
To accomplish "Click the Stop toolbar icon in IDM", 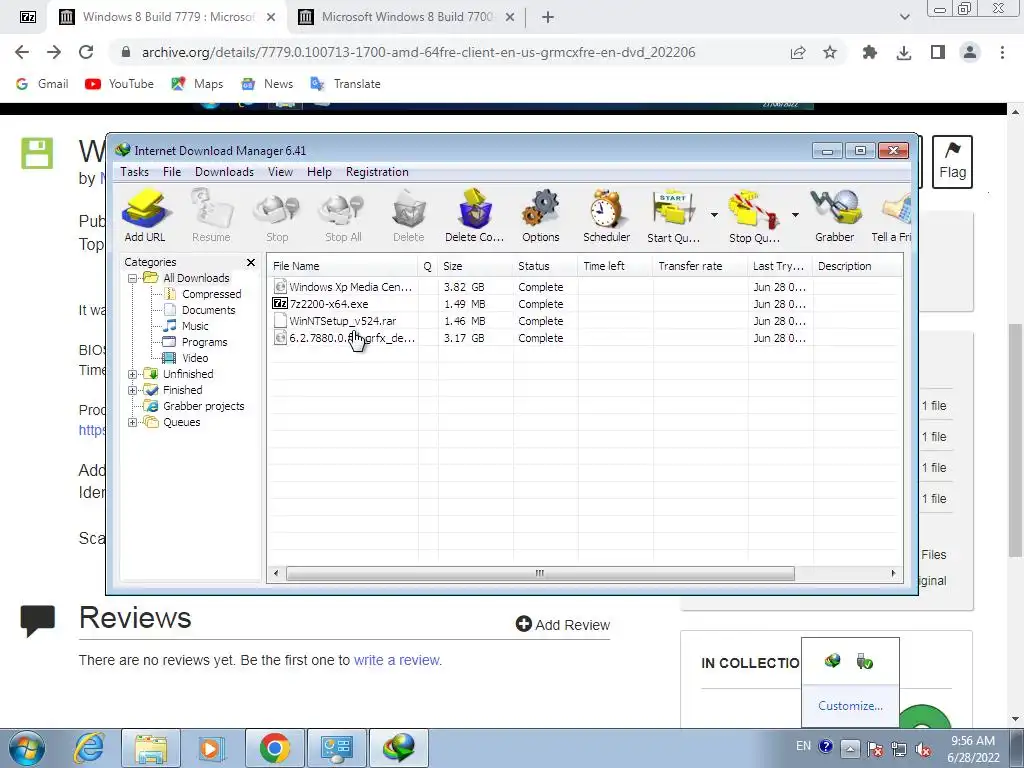I will tap(277, 216).
